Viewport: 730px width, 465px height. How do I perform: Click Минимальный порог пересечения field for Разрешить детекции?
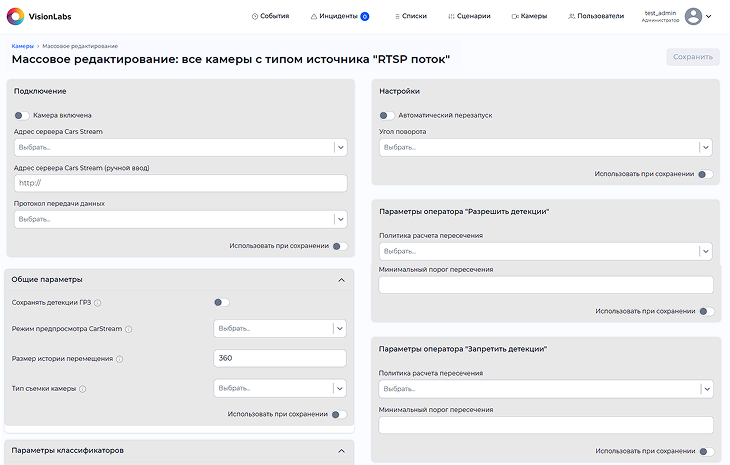pos(546,285)
